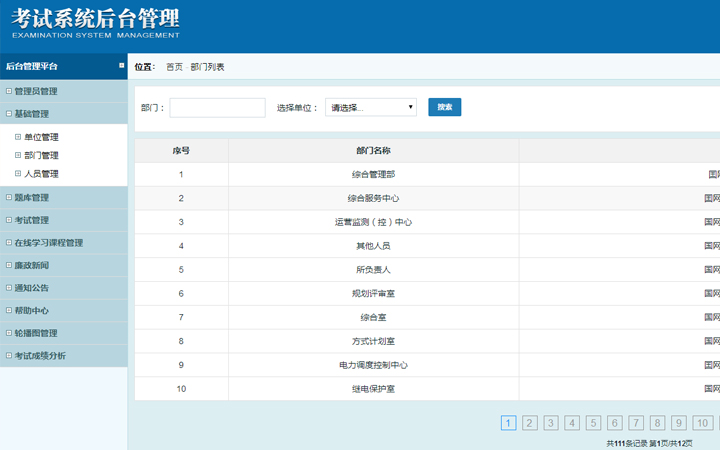This screenshot has width=720, height=450.
Task: Expand the 管理员管理 plus icon
Action: (x=8, y=91)
